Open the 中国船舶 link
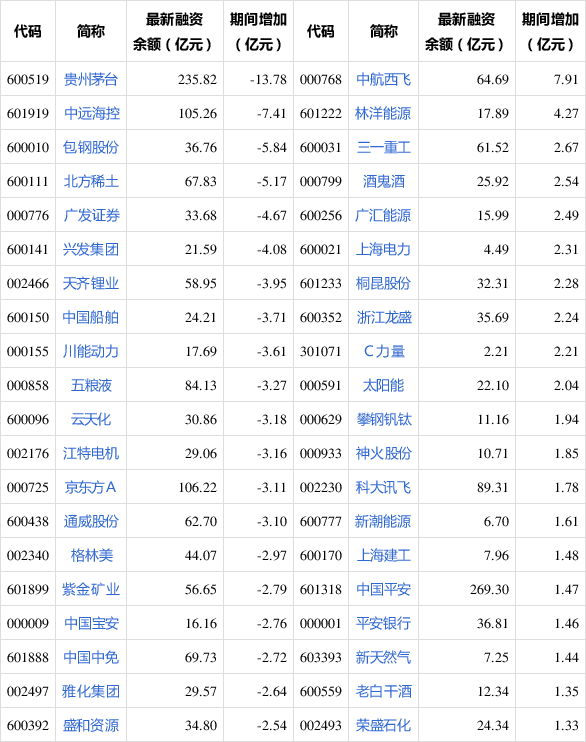 point(91,317)
